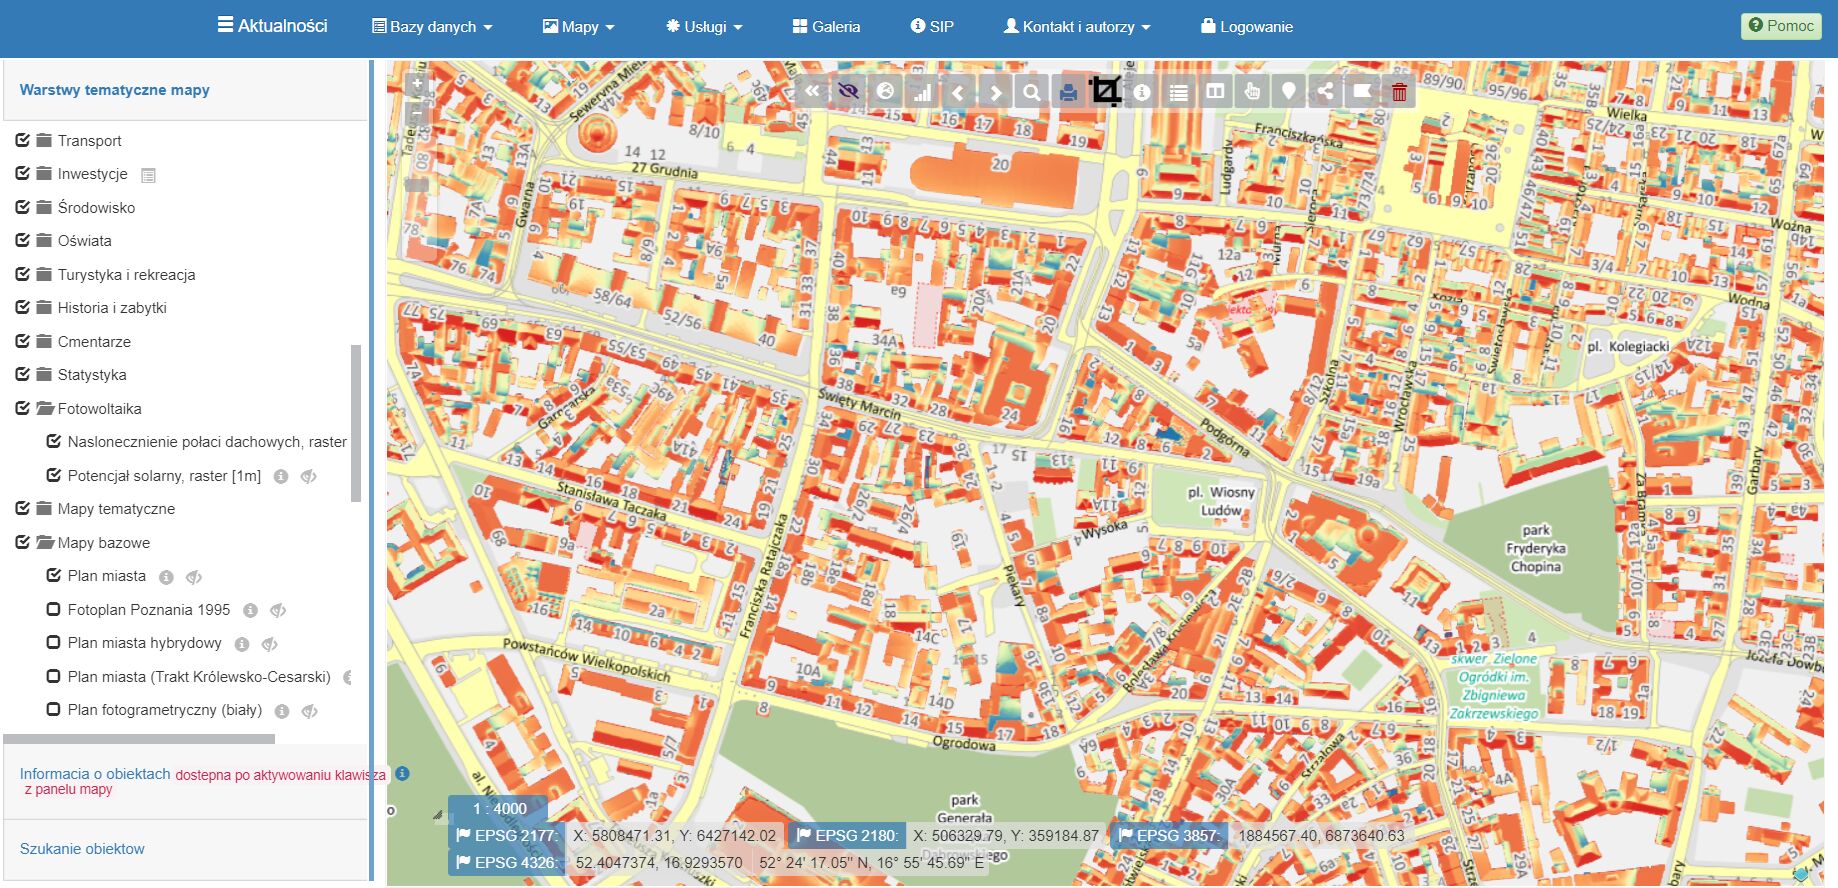Click the red trash delete icon
Image resolution: width=1838 pixels, height=888 pixels.
[1399, 92]
